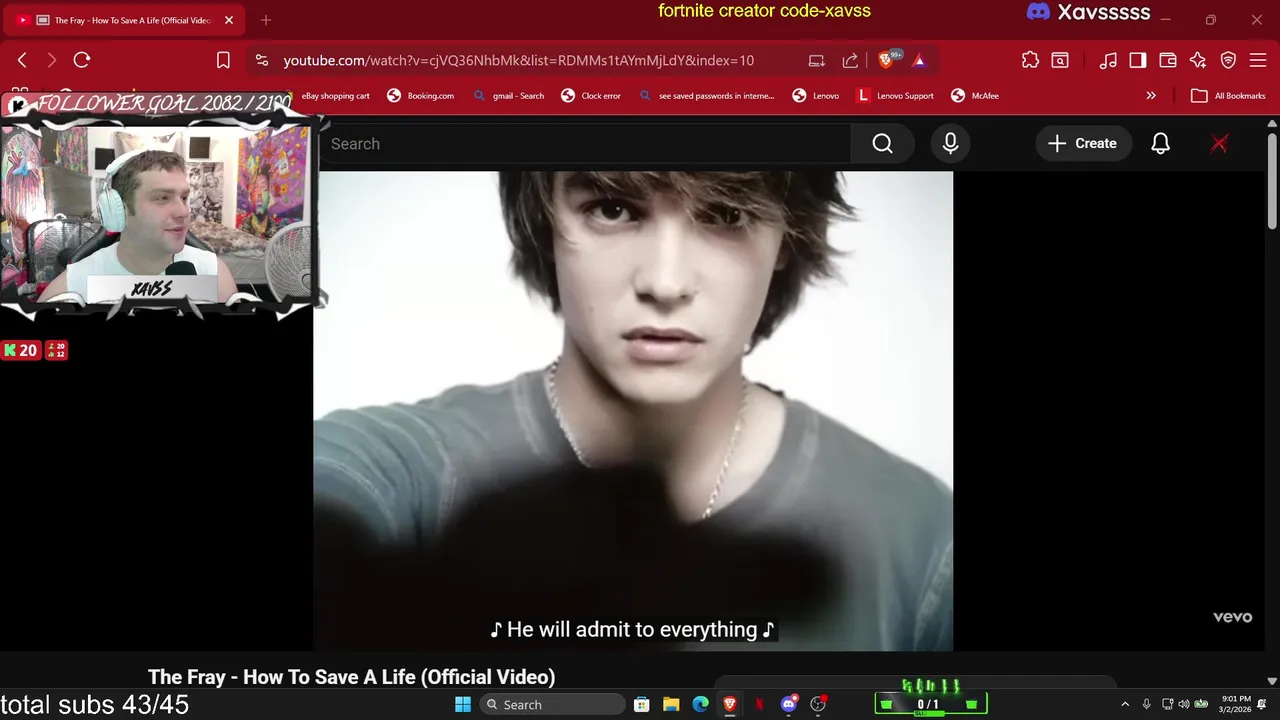Screen dimensions: 1280x720
Task: Open Brave Rewards triangle icon
Action: (x=919, y=60)
